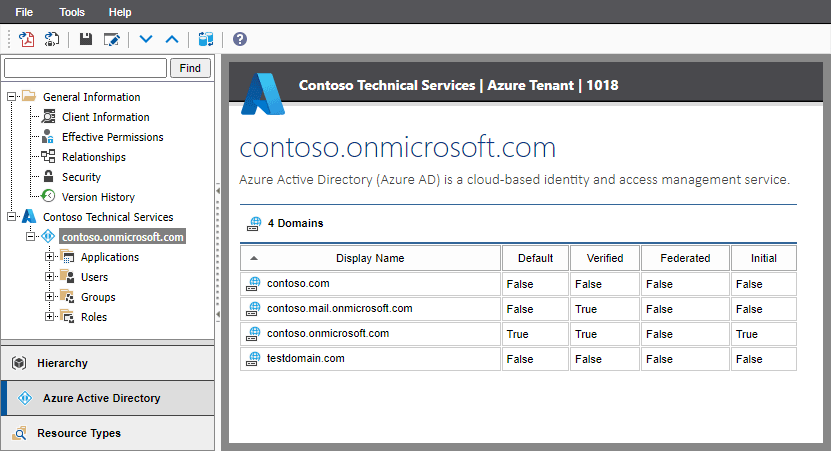The width and height of the screenshot is (831, 451).
Task: Click the contoso.com row name
Action: point(298,284)
